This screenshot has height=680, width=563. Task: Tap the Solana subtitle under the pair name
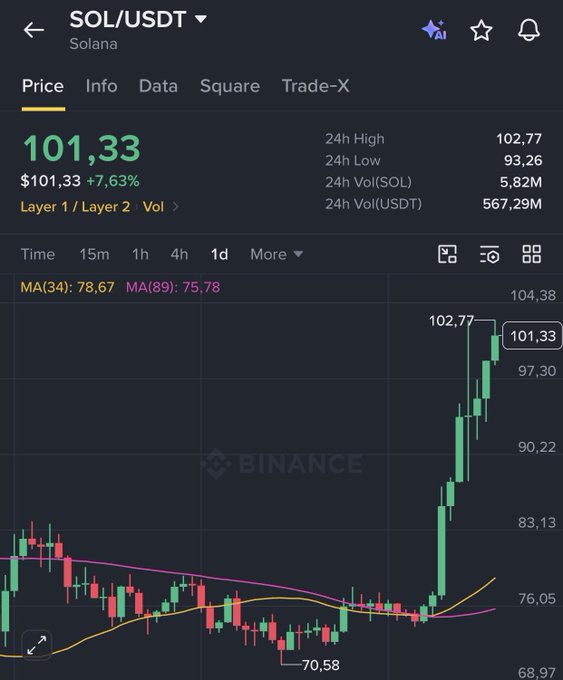coord(93,44)
